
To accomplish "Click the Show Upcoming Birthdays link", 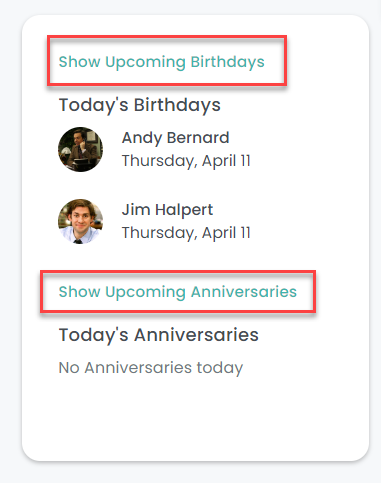I will (x=162, y=62).
